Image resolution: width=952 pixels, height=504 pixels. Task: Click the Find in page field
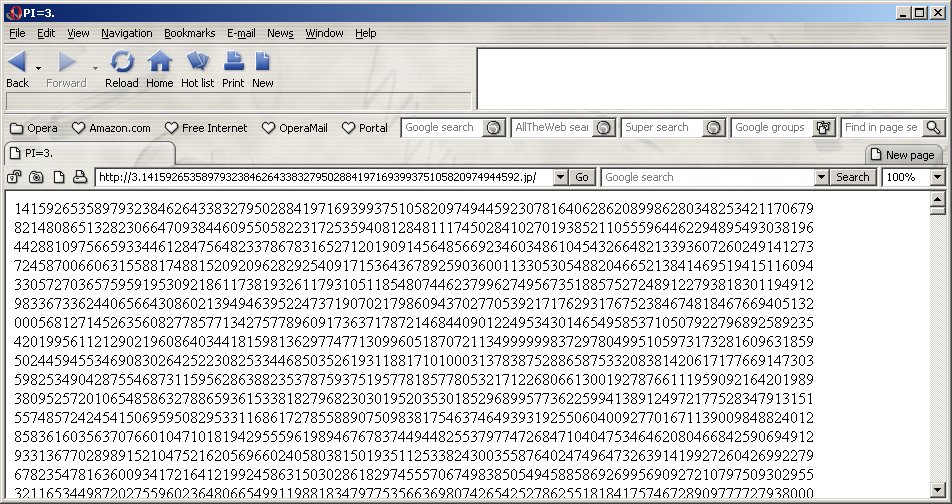pyautogui.click(x=882, y=128)
